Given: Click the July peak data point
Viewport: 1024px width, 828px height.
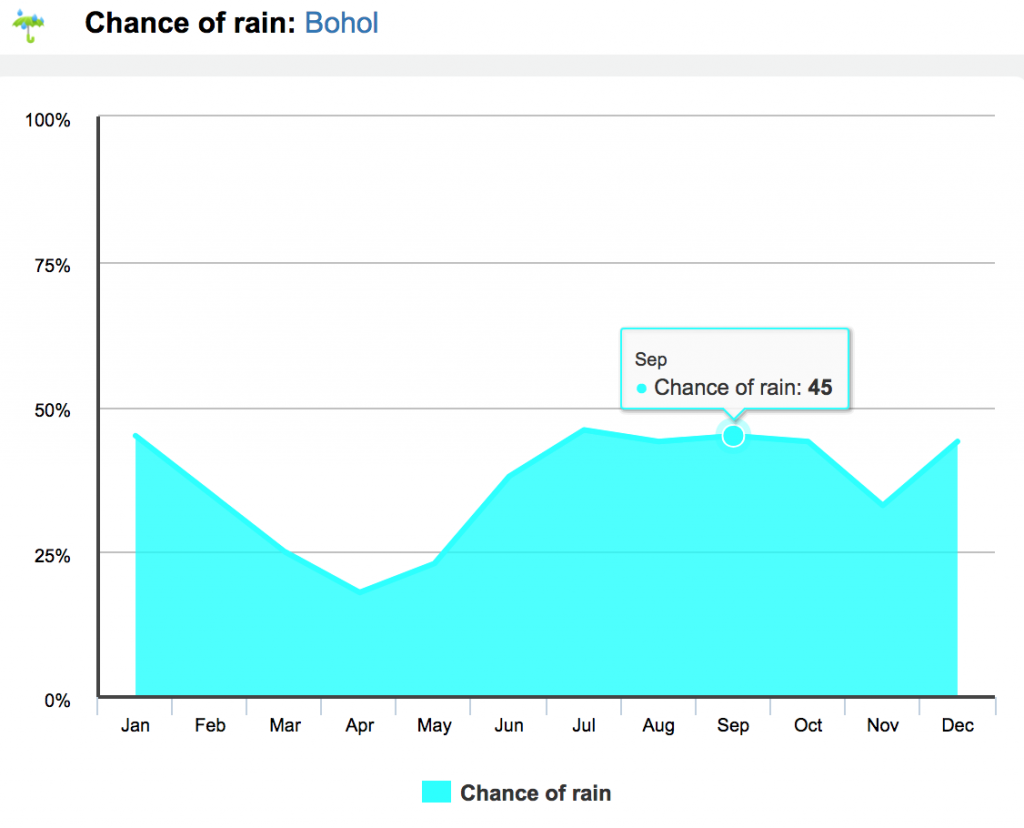Looking at the screenshot, I should click(584, 430).
